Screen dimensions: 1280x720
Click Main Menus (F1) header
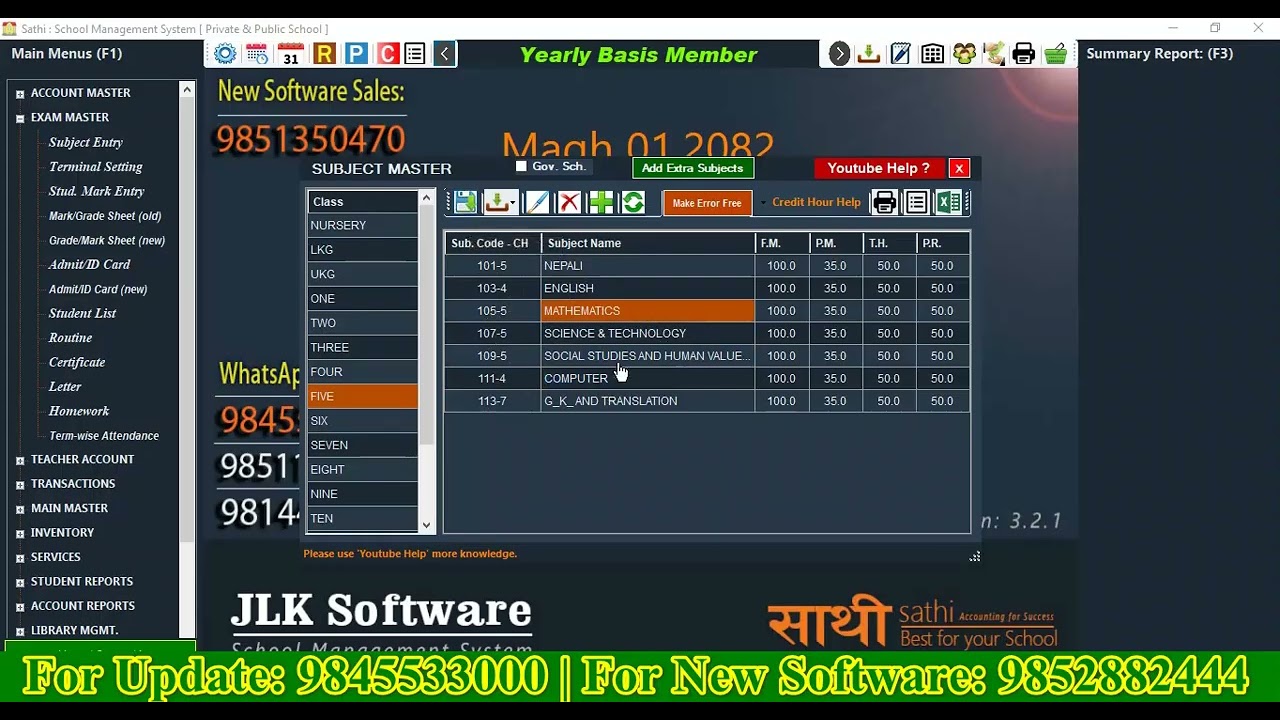pyautogui.click(x=66, y=54)
